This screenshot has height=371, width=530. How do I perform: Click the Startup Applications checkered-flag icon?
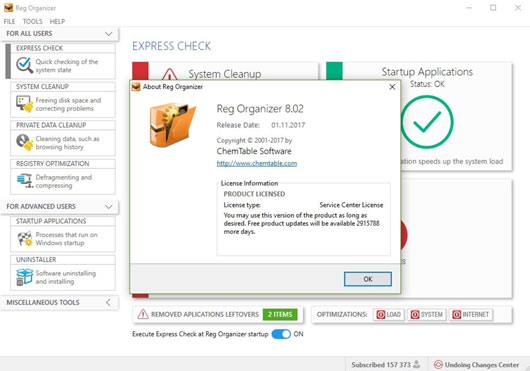25,239
